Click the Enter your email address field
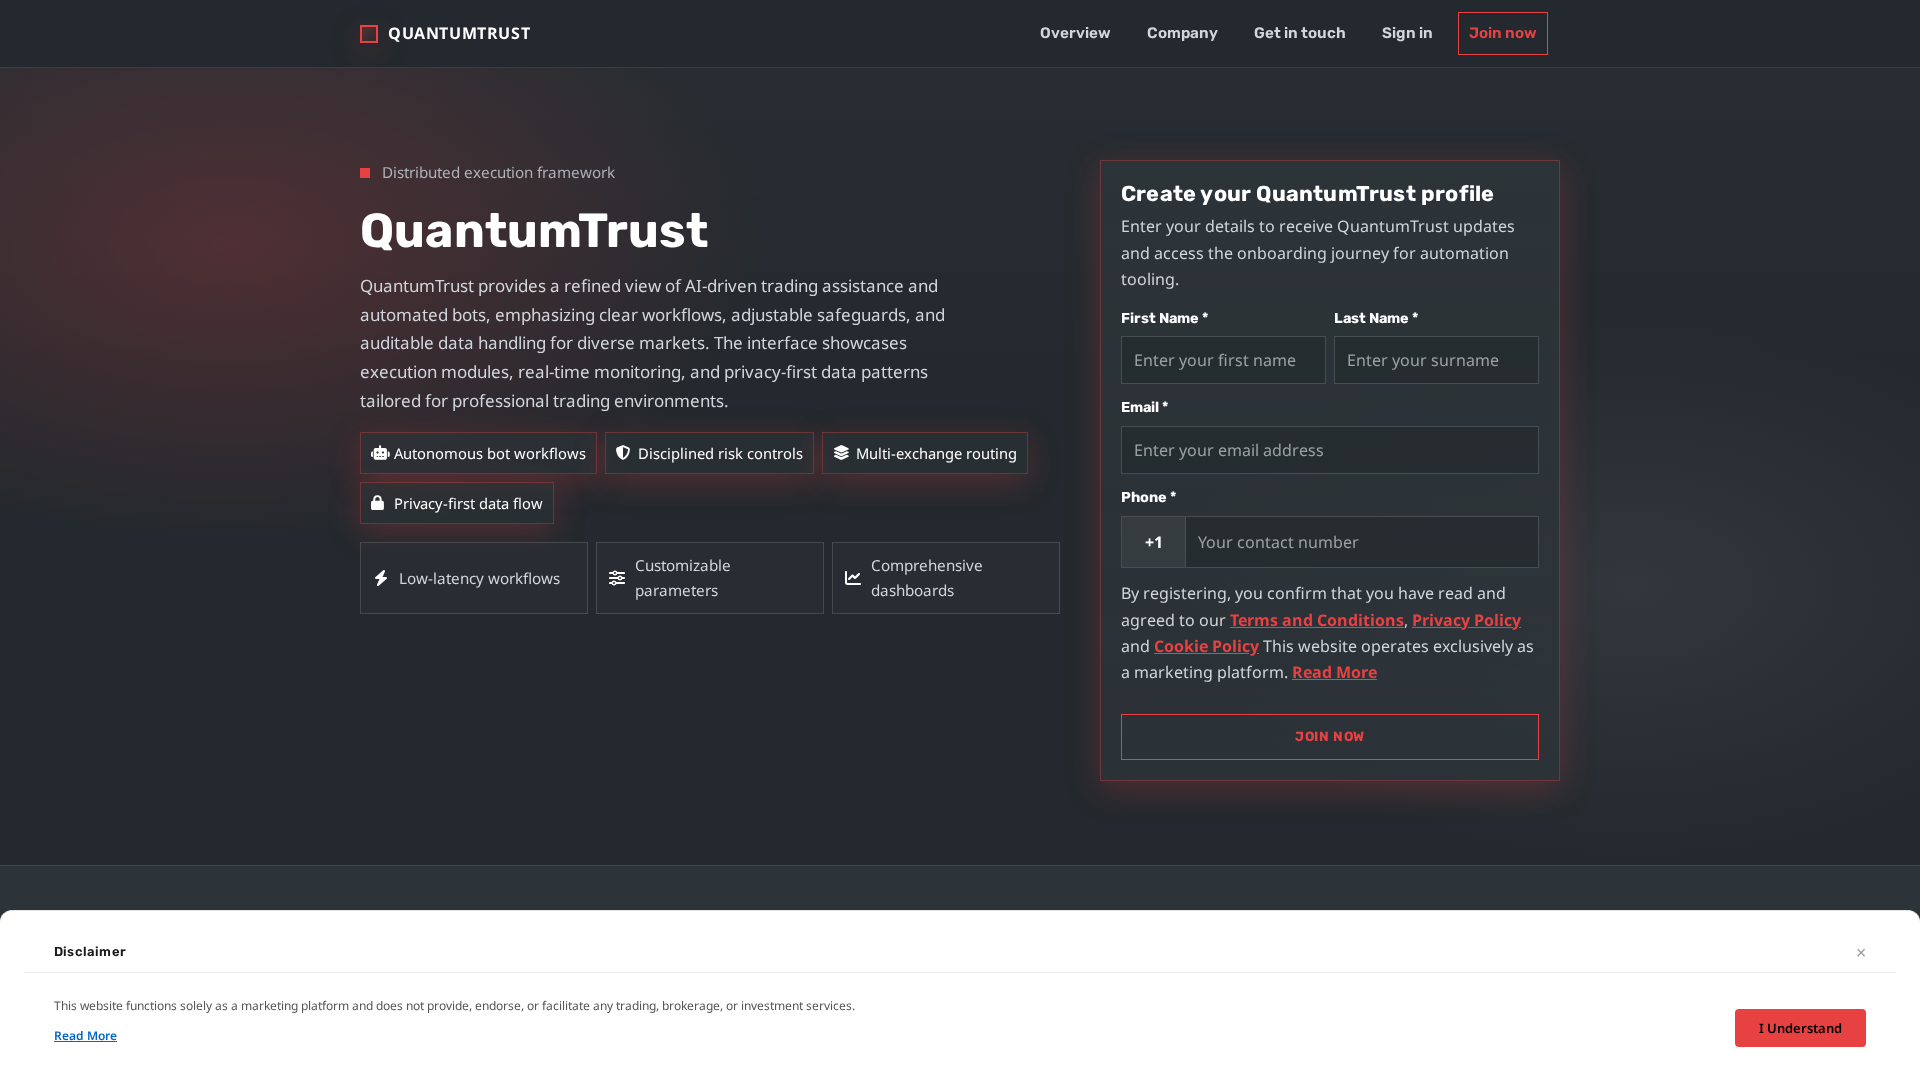 coord(1329,450)
